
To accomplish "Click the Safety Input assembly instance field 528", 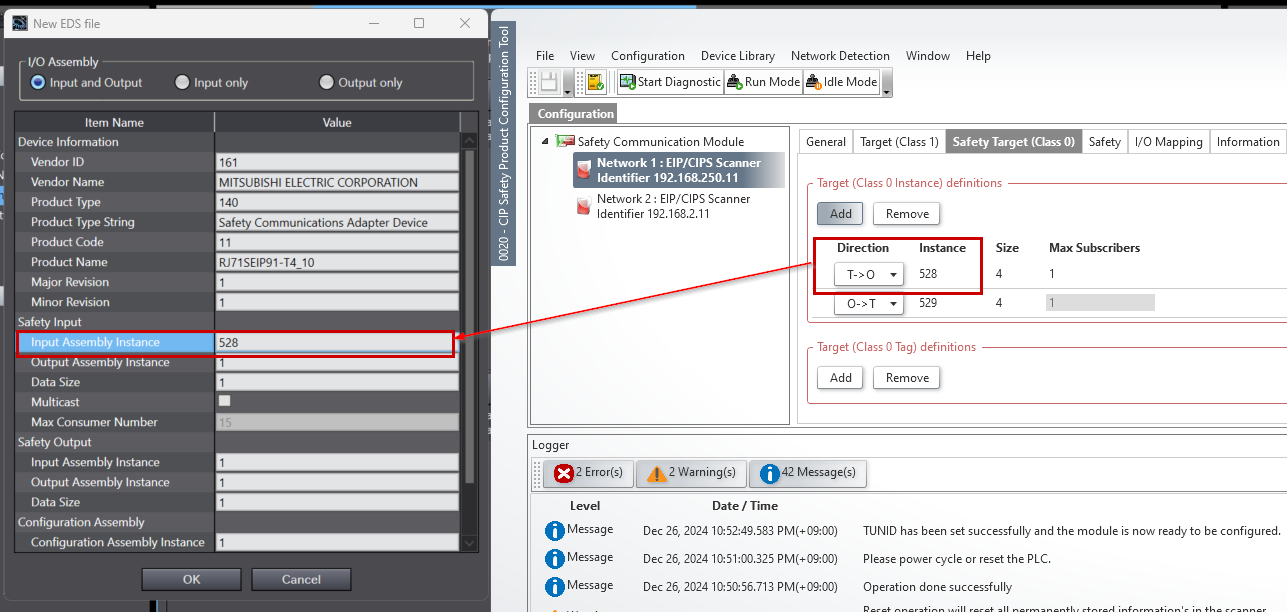I will [335, 342].
